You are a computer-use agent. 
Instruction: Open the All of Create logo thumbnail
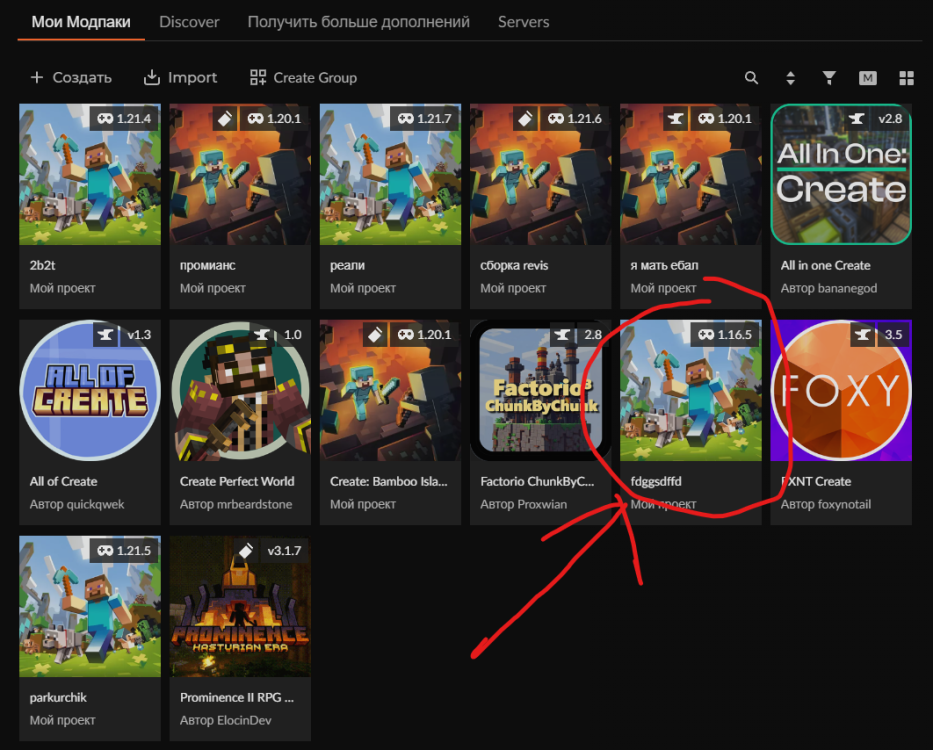(x=90, y=390)
